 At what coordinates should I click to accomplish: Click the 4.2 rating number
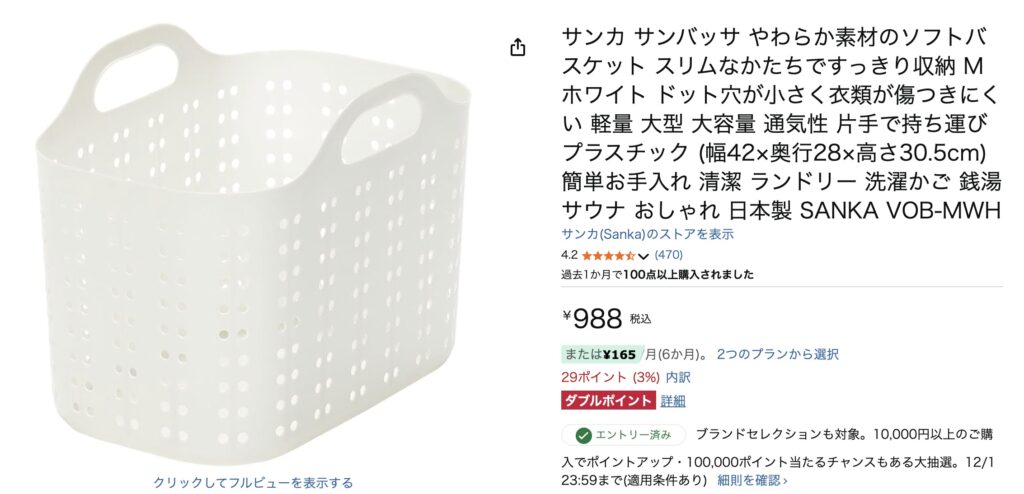(x=569, y=255)
